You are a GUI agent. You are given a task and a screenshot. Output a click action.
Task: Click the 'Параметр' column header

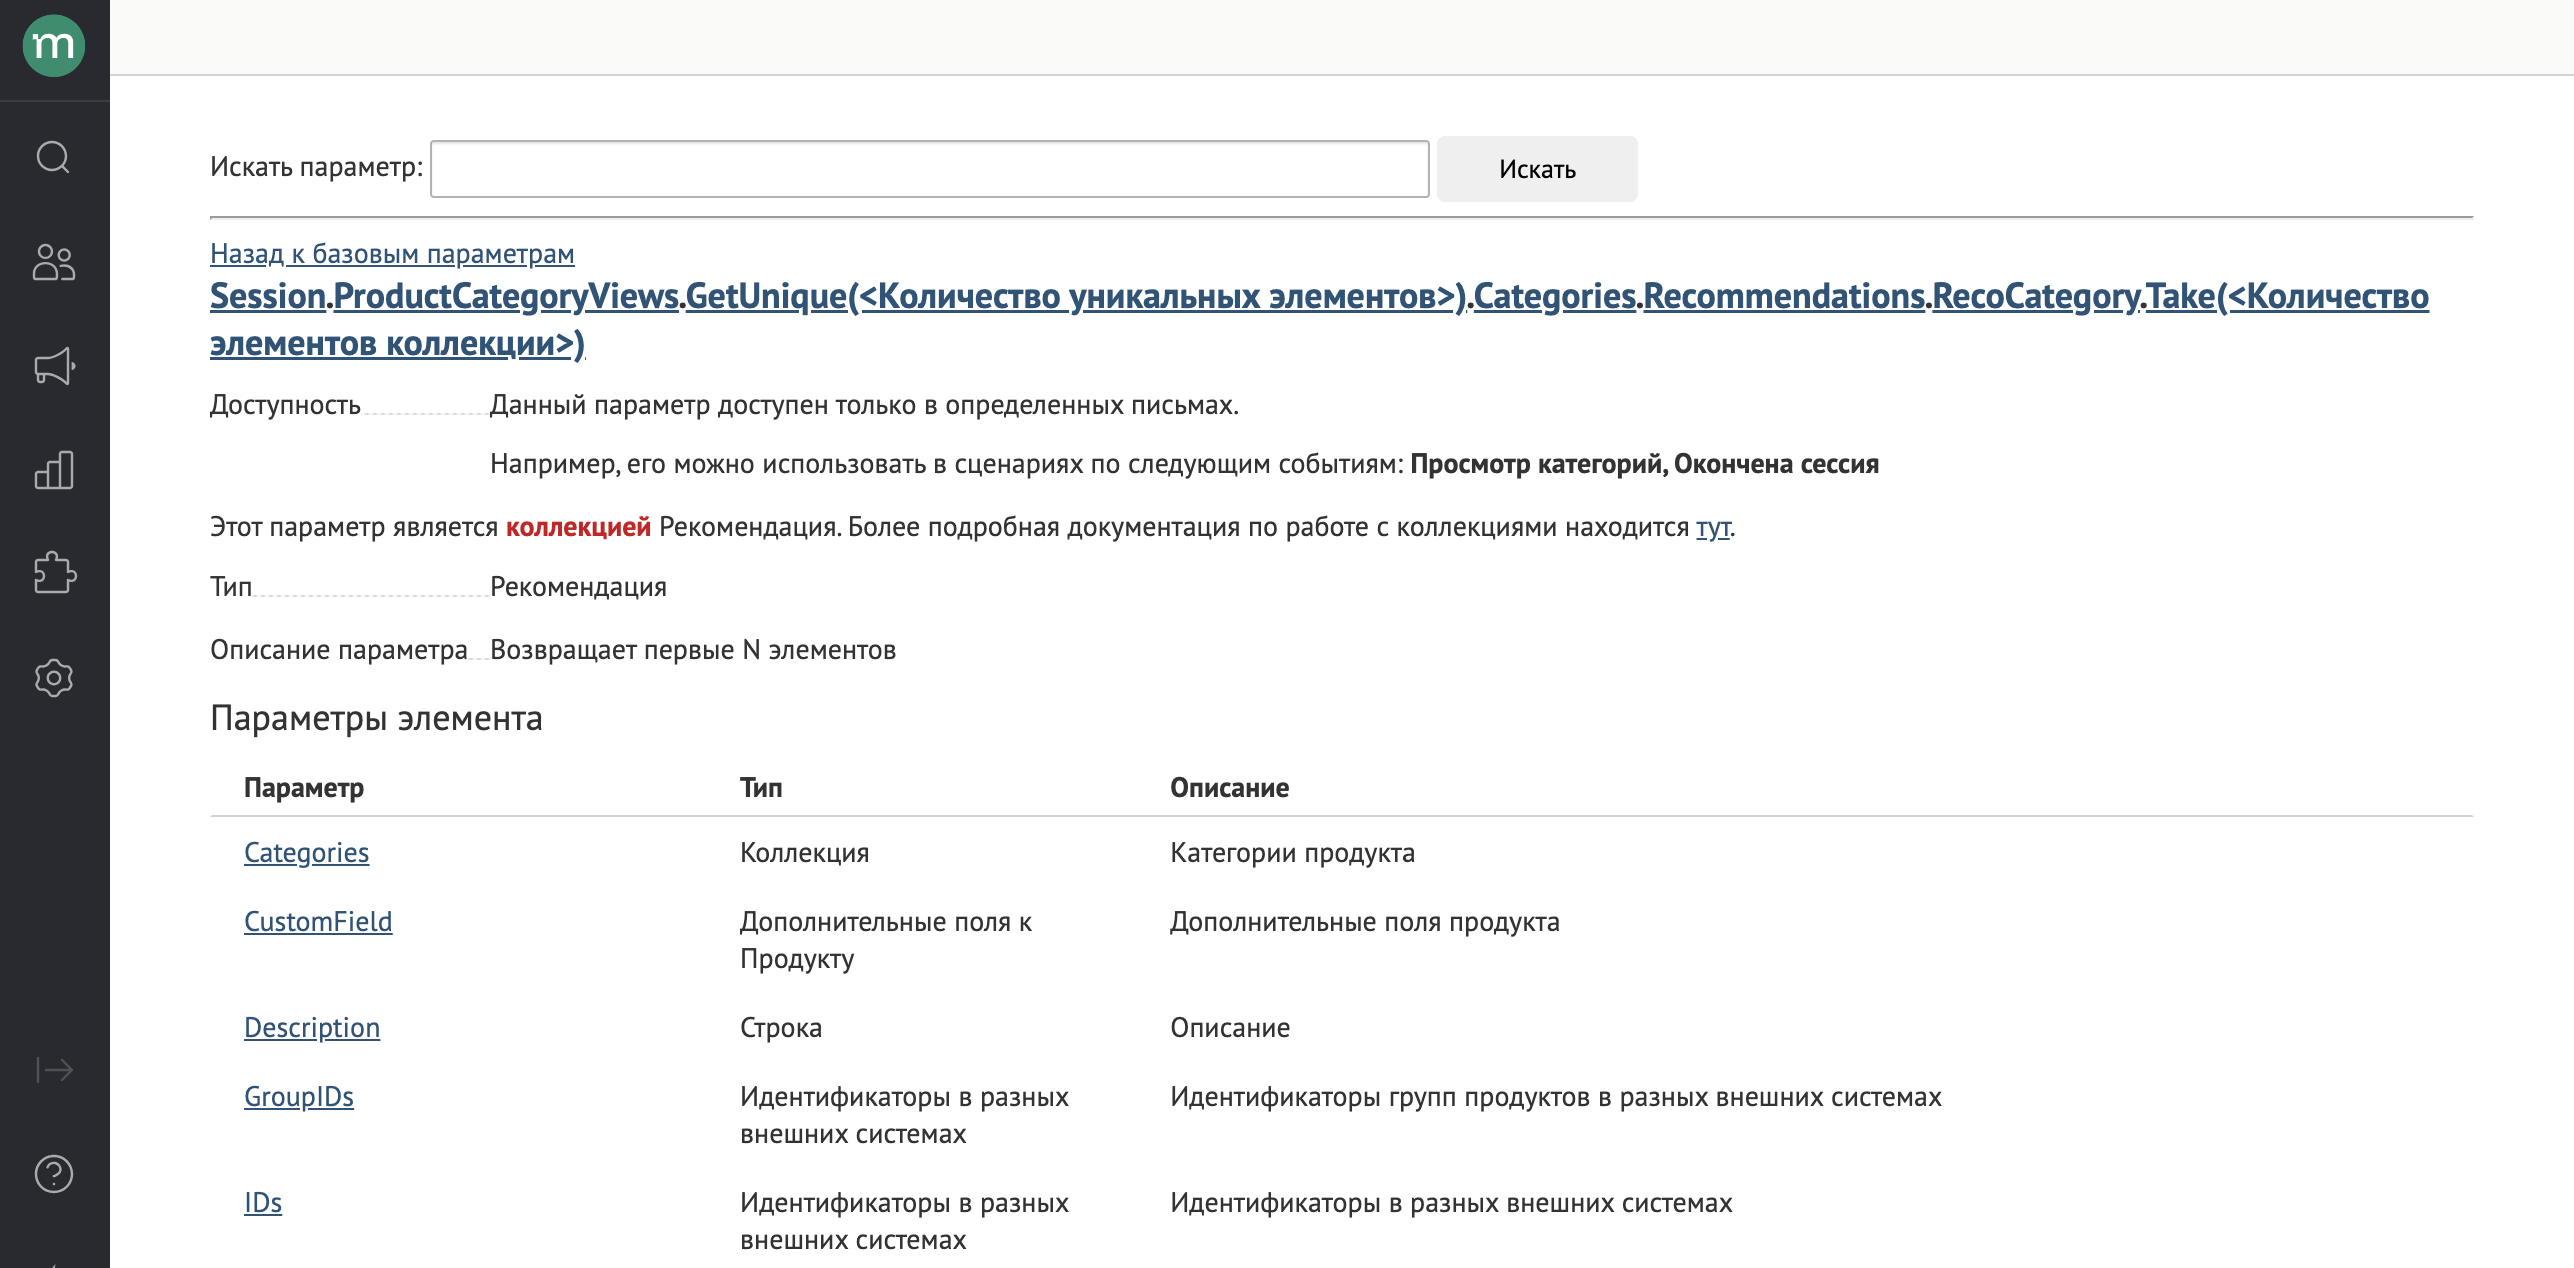click(x=304, y=788)
